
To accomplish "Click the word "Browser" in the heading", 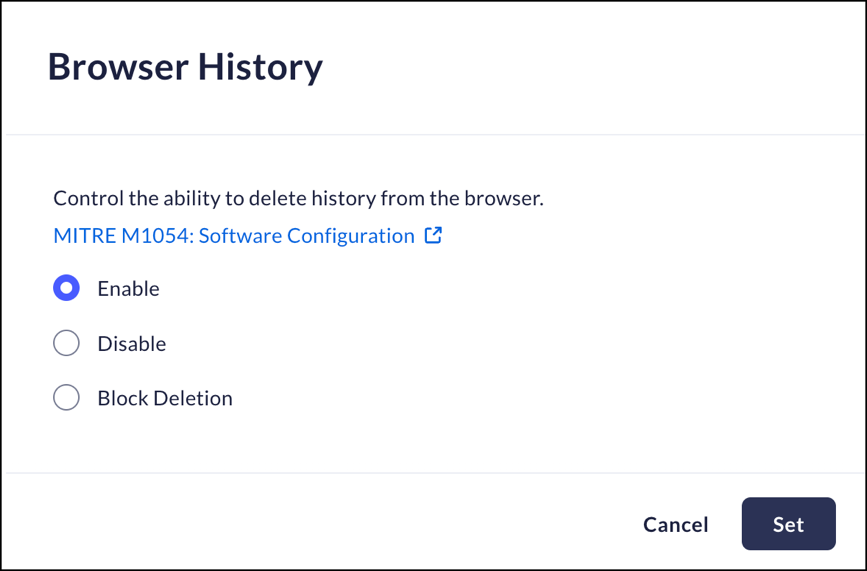I will (x=116, y=67).
